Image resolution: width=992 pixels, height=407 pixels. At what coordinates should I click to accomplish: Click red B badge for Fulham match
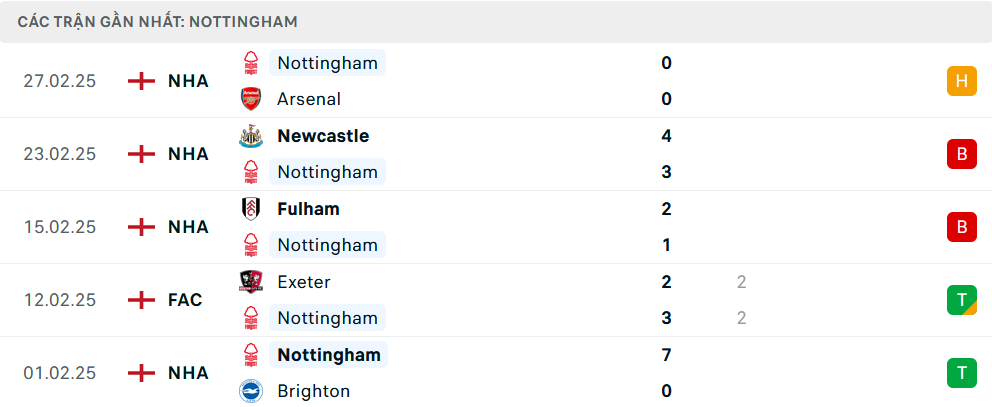(961, 227)
